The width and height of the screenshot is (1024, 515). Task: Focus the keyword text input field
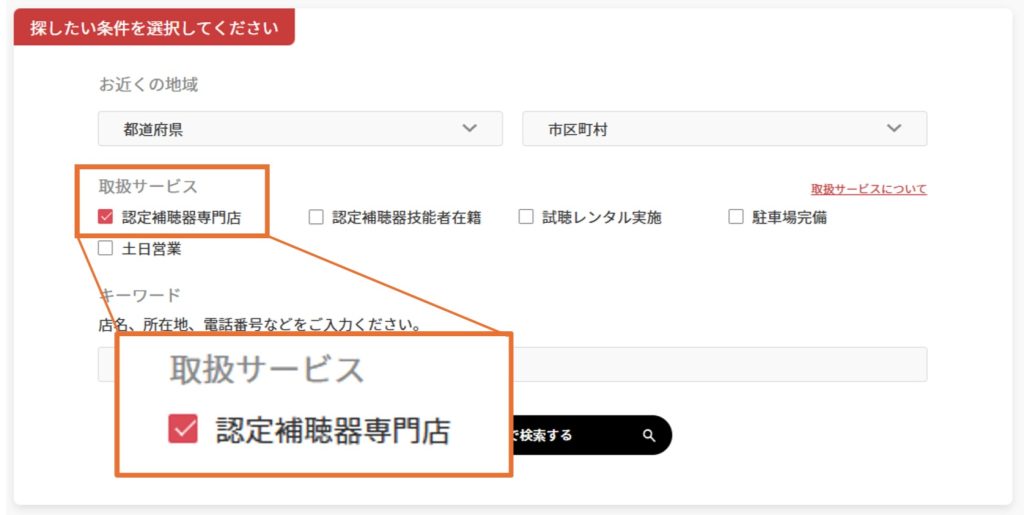[720, 364]
